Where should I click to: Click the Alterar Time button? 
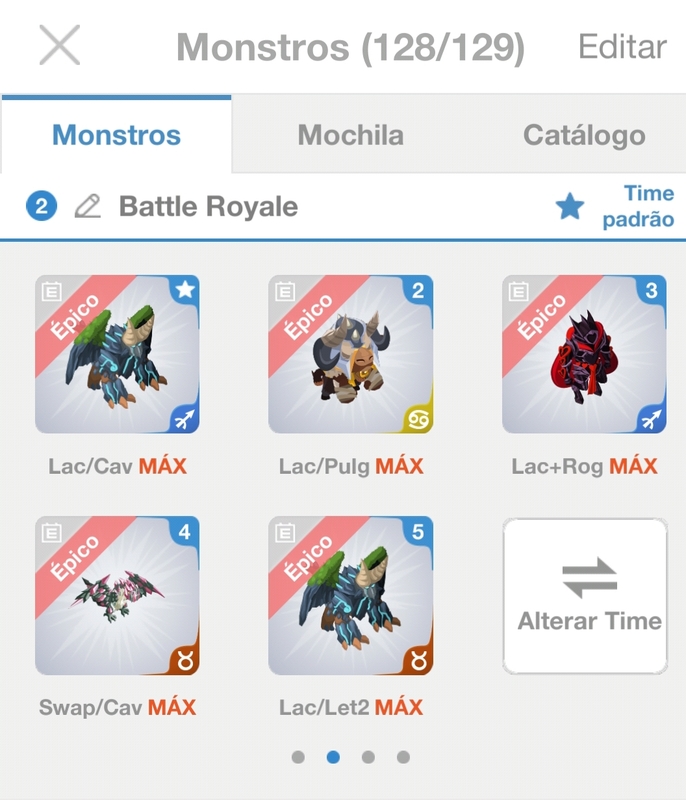pyautogui.click(x=585, y=596)
